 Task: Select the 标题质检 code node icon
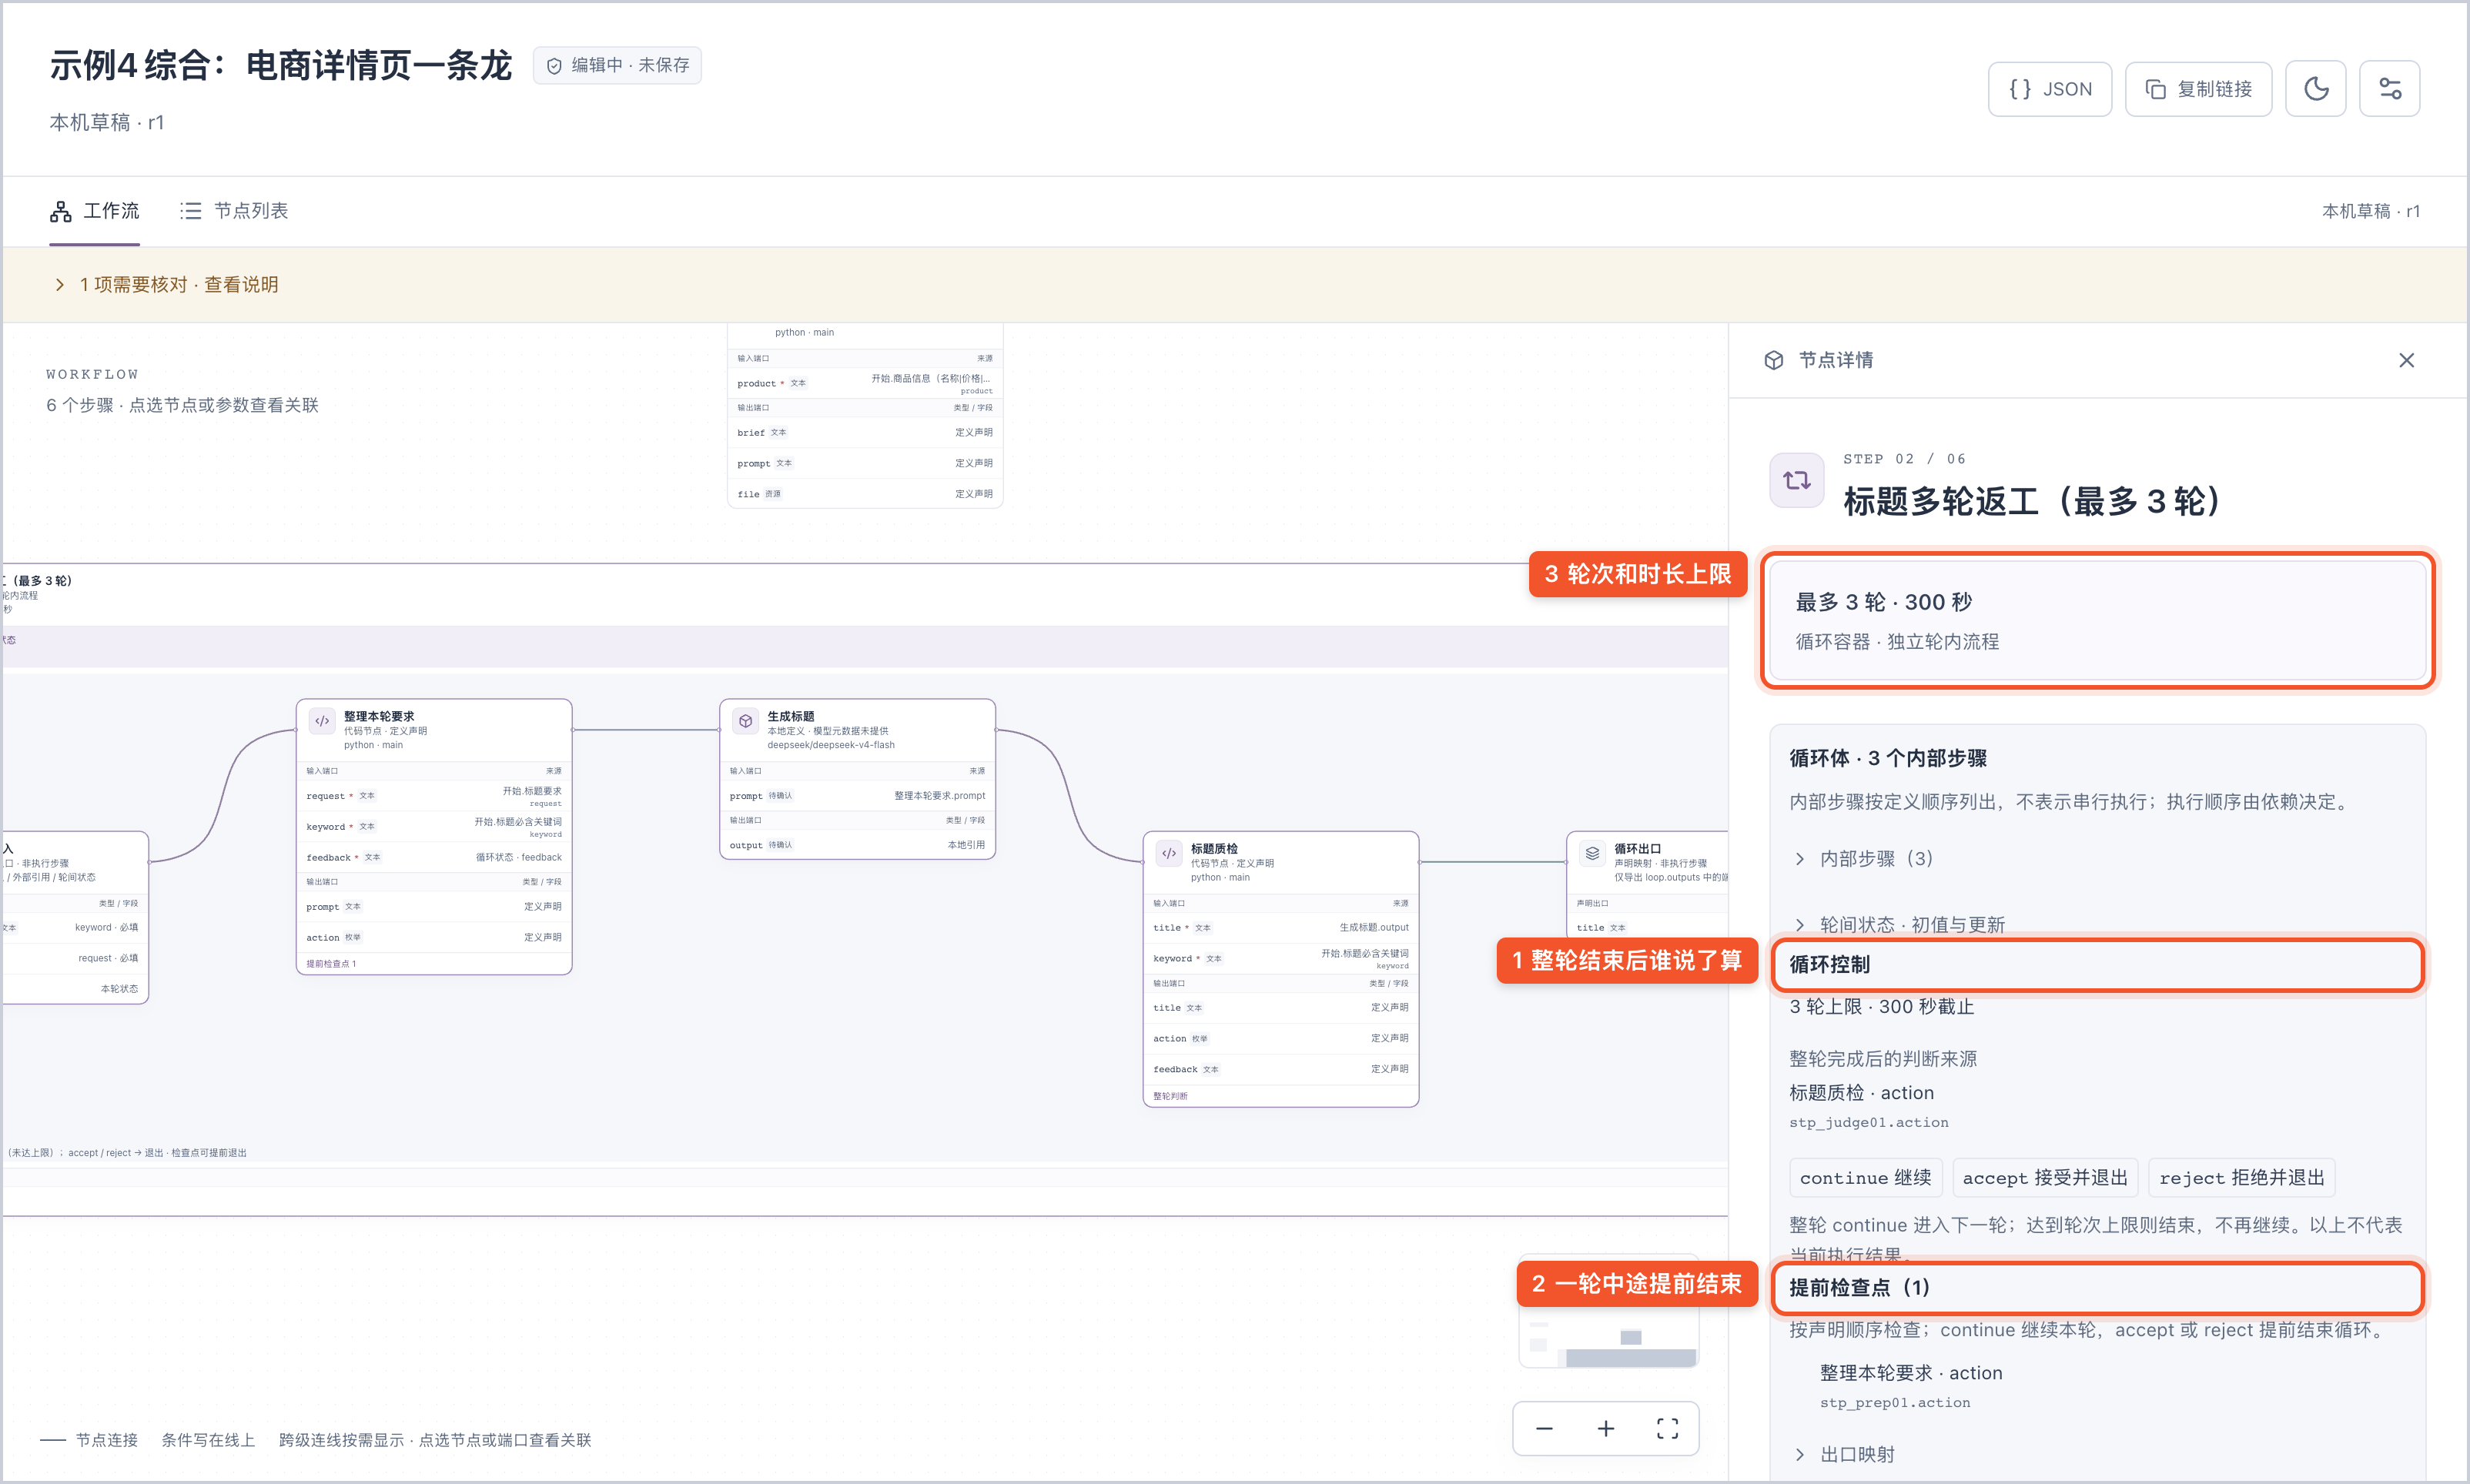pos(1168,853)
